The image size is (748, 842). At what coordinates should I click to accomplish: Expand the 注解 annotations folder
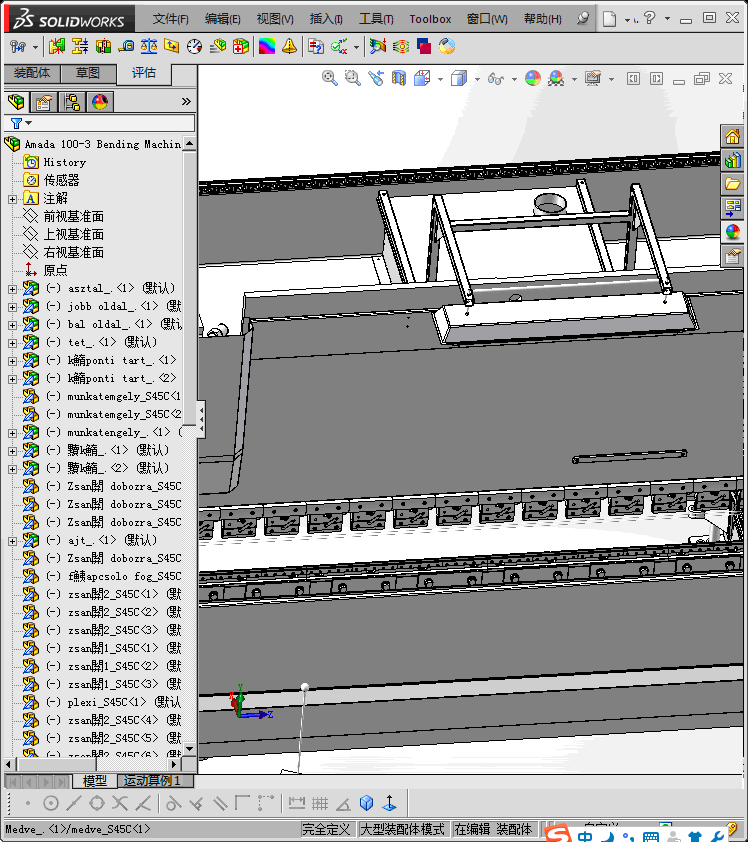12,199
